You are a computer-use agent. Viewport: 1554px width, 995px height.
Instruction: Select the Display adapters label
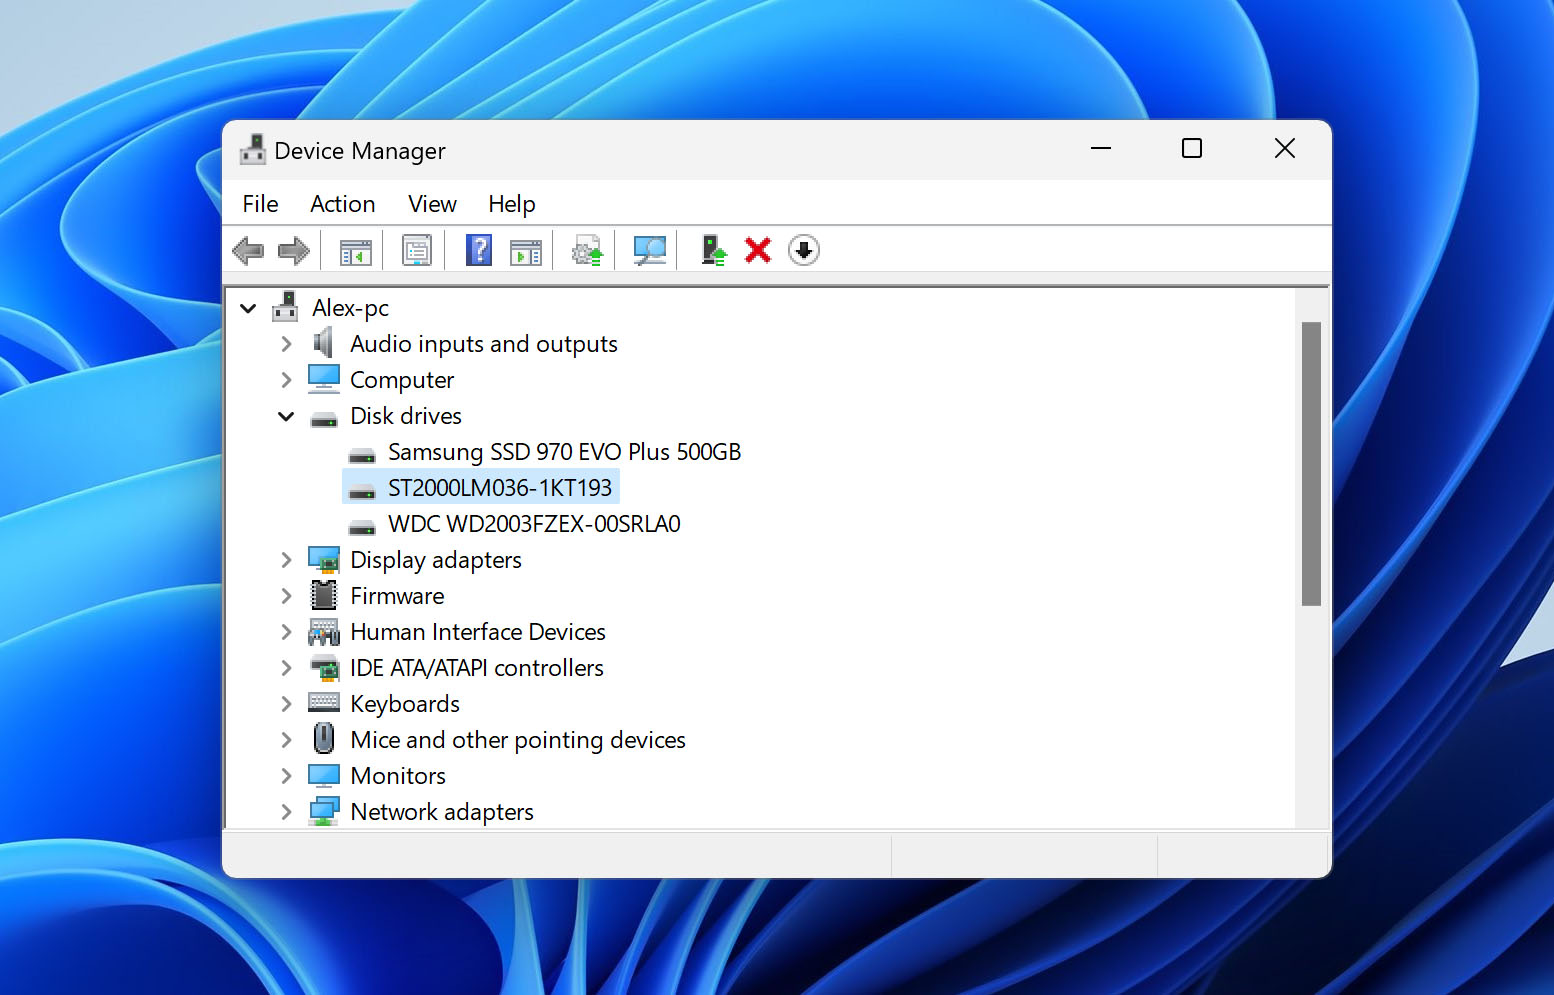pos(436,560)
